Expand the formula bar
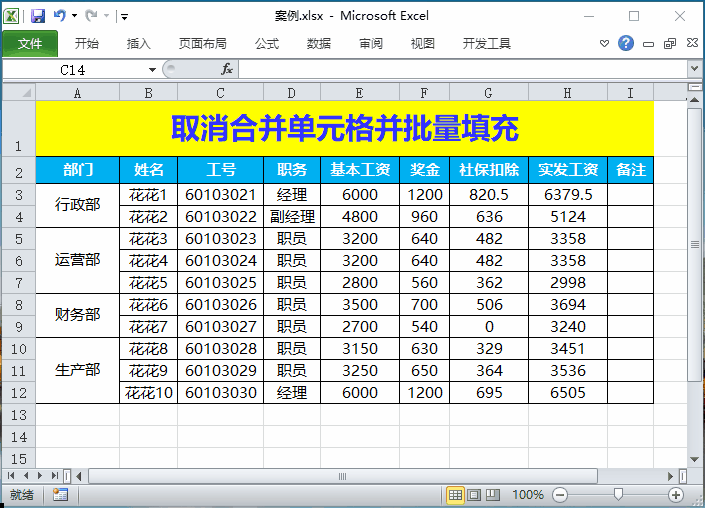 [694, 69]
